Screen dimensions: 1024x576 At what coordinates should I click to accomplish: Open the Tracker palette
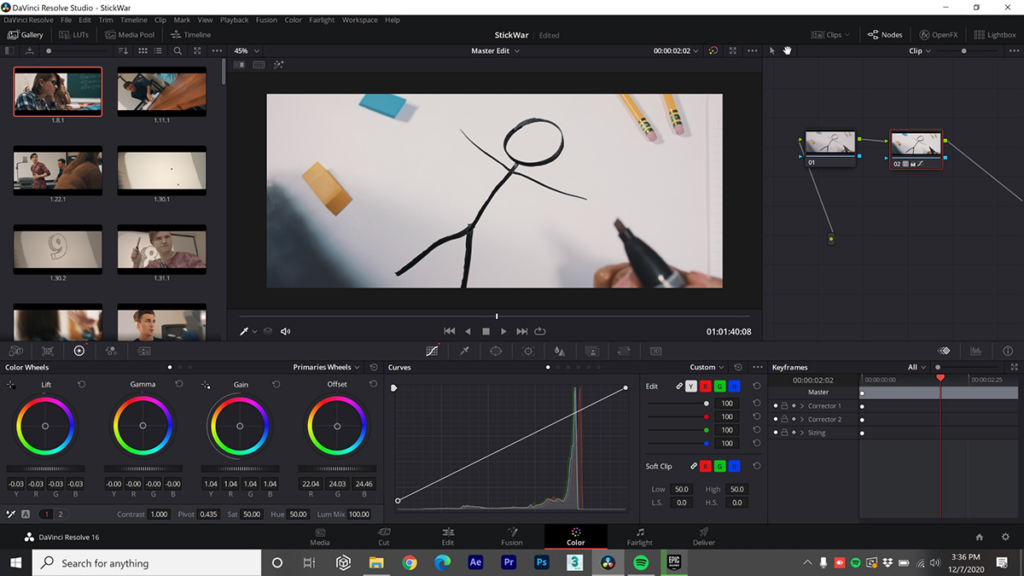pyautogui.click(x=528, y=351)
